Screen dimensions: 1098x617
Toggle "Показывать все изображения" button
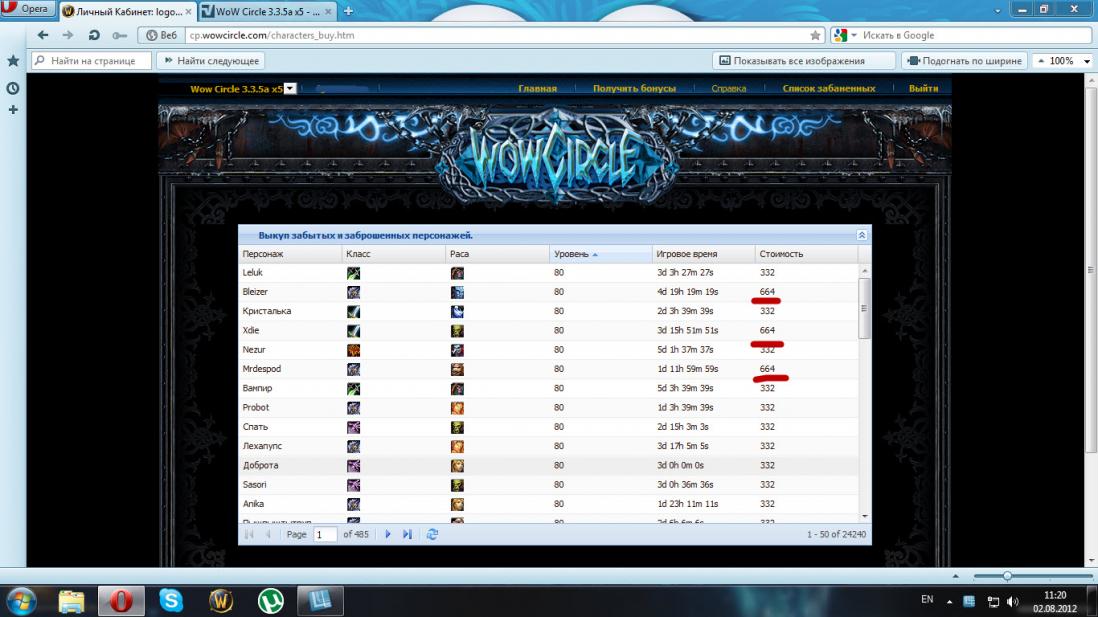pyautogui.click(x=789, y=61)
